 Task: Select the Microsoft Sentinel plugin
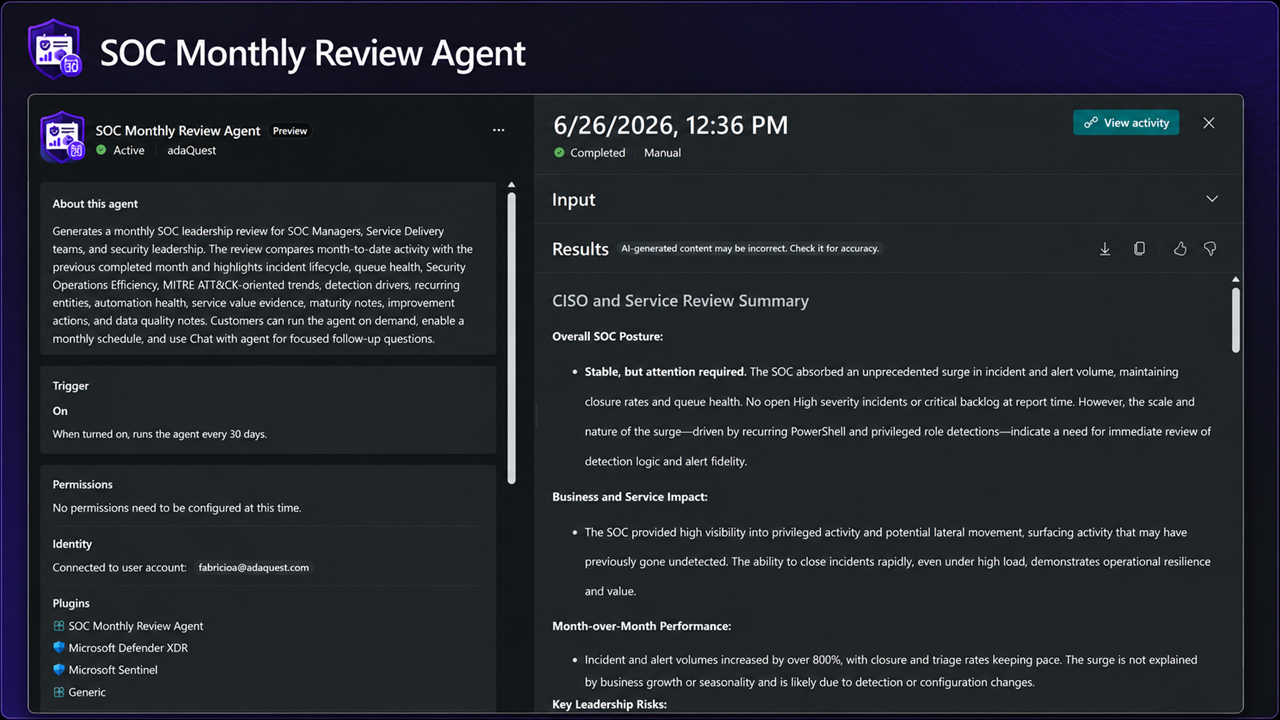click(x=113, y=670)
